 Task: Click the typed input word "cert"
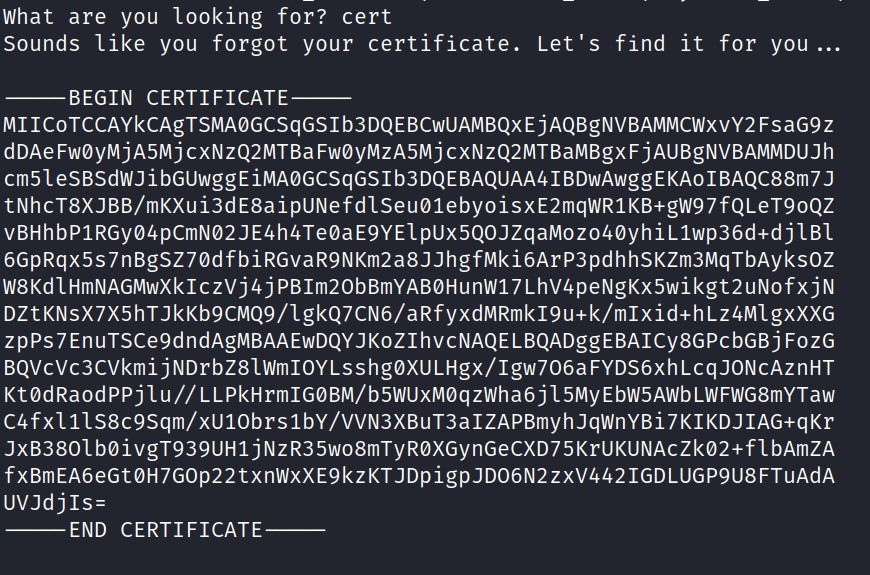coord(368,17)
